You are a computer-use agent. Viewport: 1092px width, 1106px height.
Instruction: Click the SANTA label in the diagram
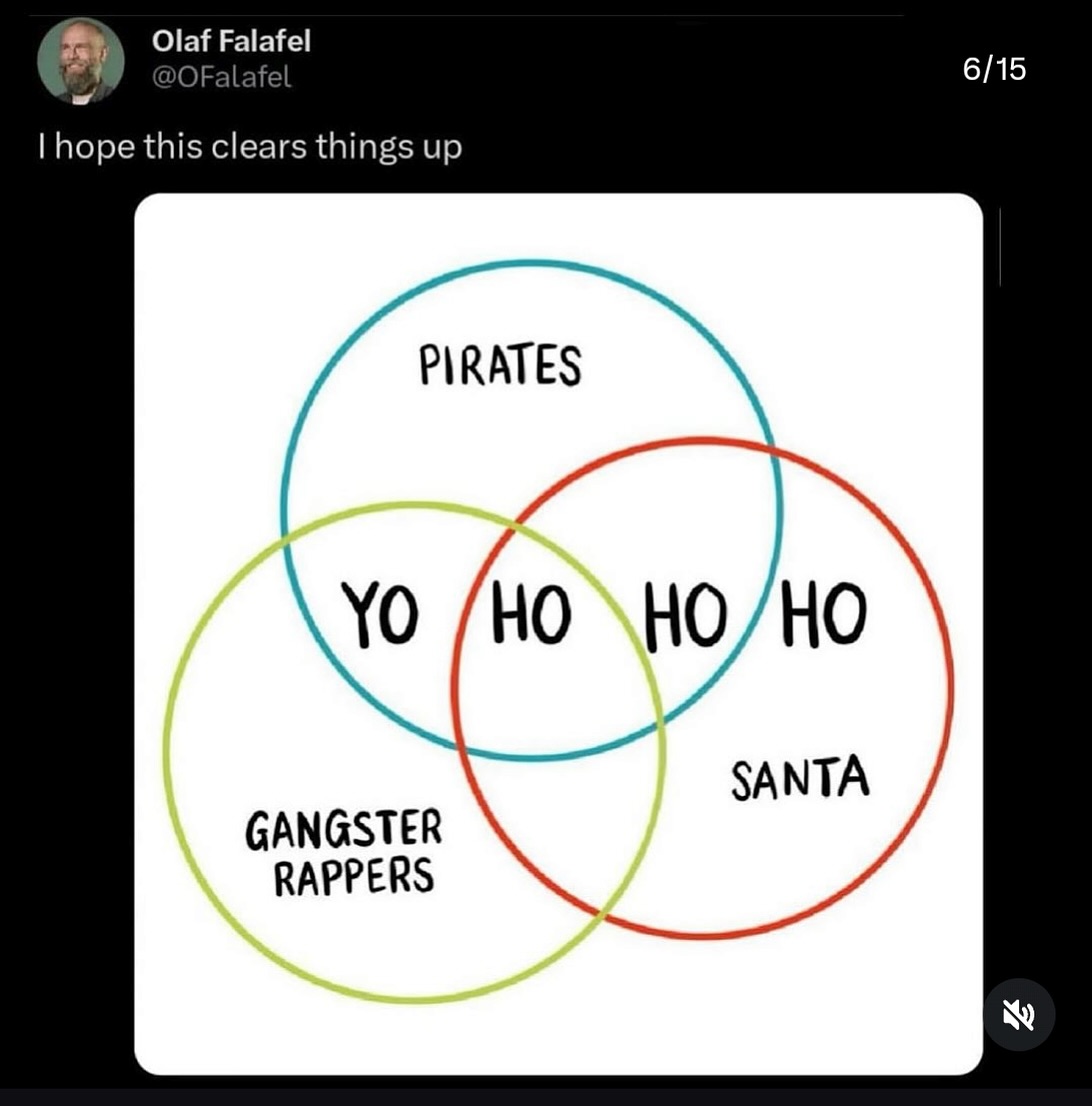[x=800, y=781]
